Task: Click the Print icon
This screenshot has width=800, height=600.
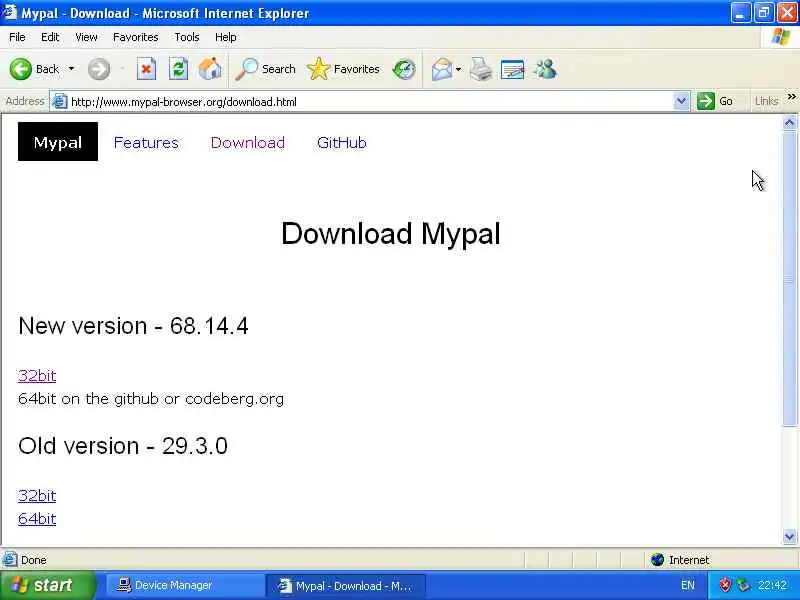Action: (x=481, y=69)
